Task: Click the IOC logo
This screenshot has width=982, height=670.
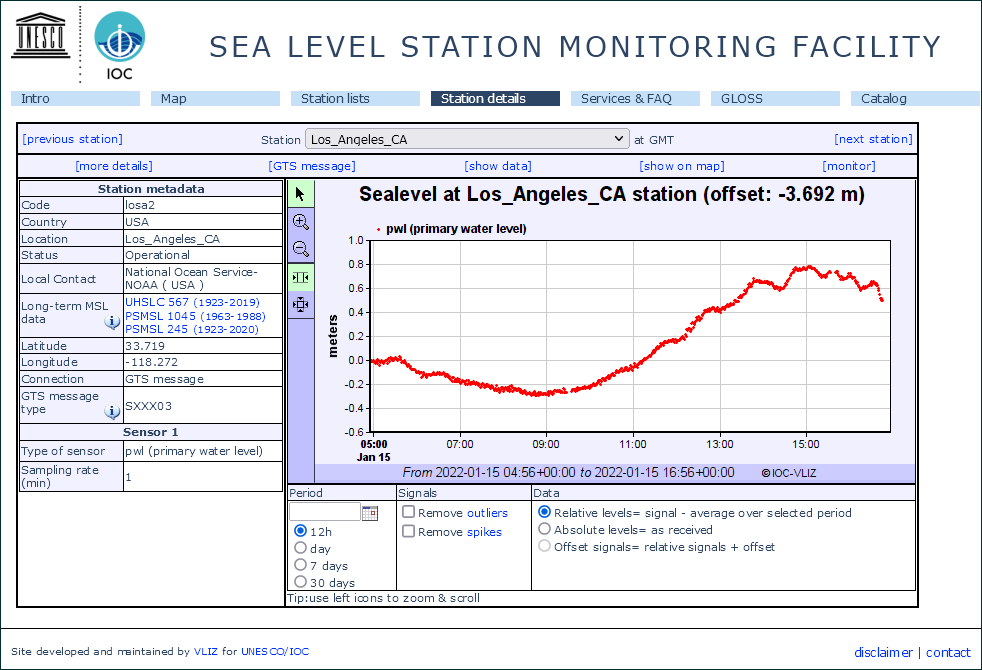Action: coord(120,46)
